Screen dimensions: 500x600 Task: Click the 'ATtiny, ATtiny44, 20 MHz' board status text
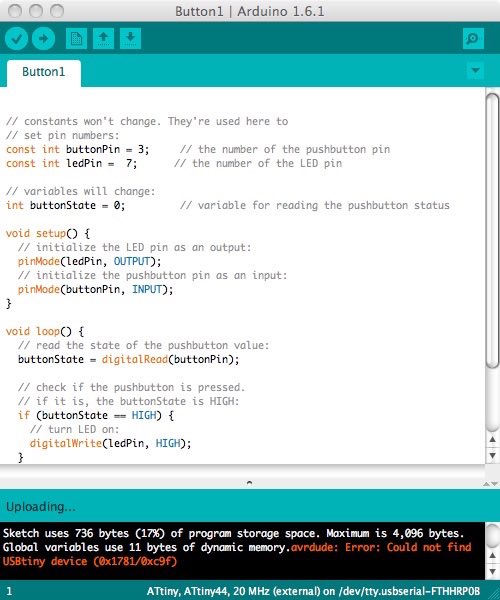pyautogui.click(x=313, y=592)
